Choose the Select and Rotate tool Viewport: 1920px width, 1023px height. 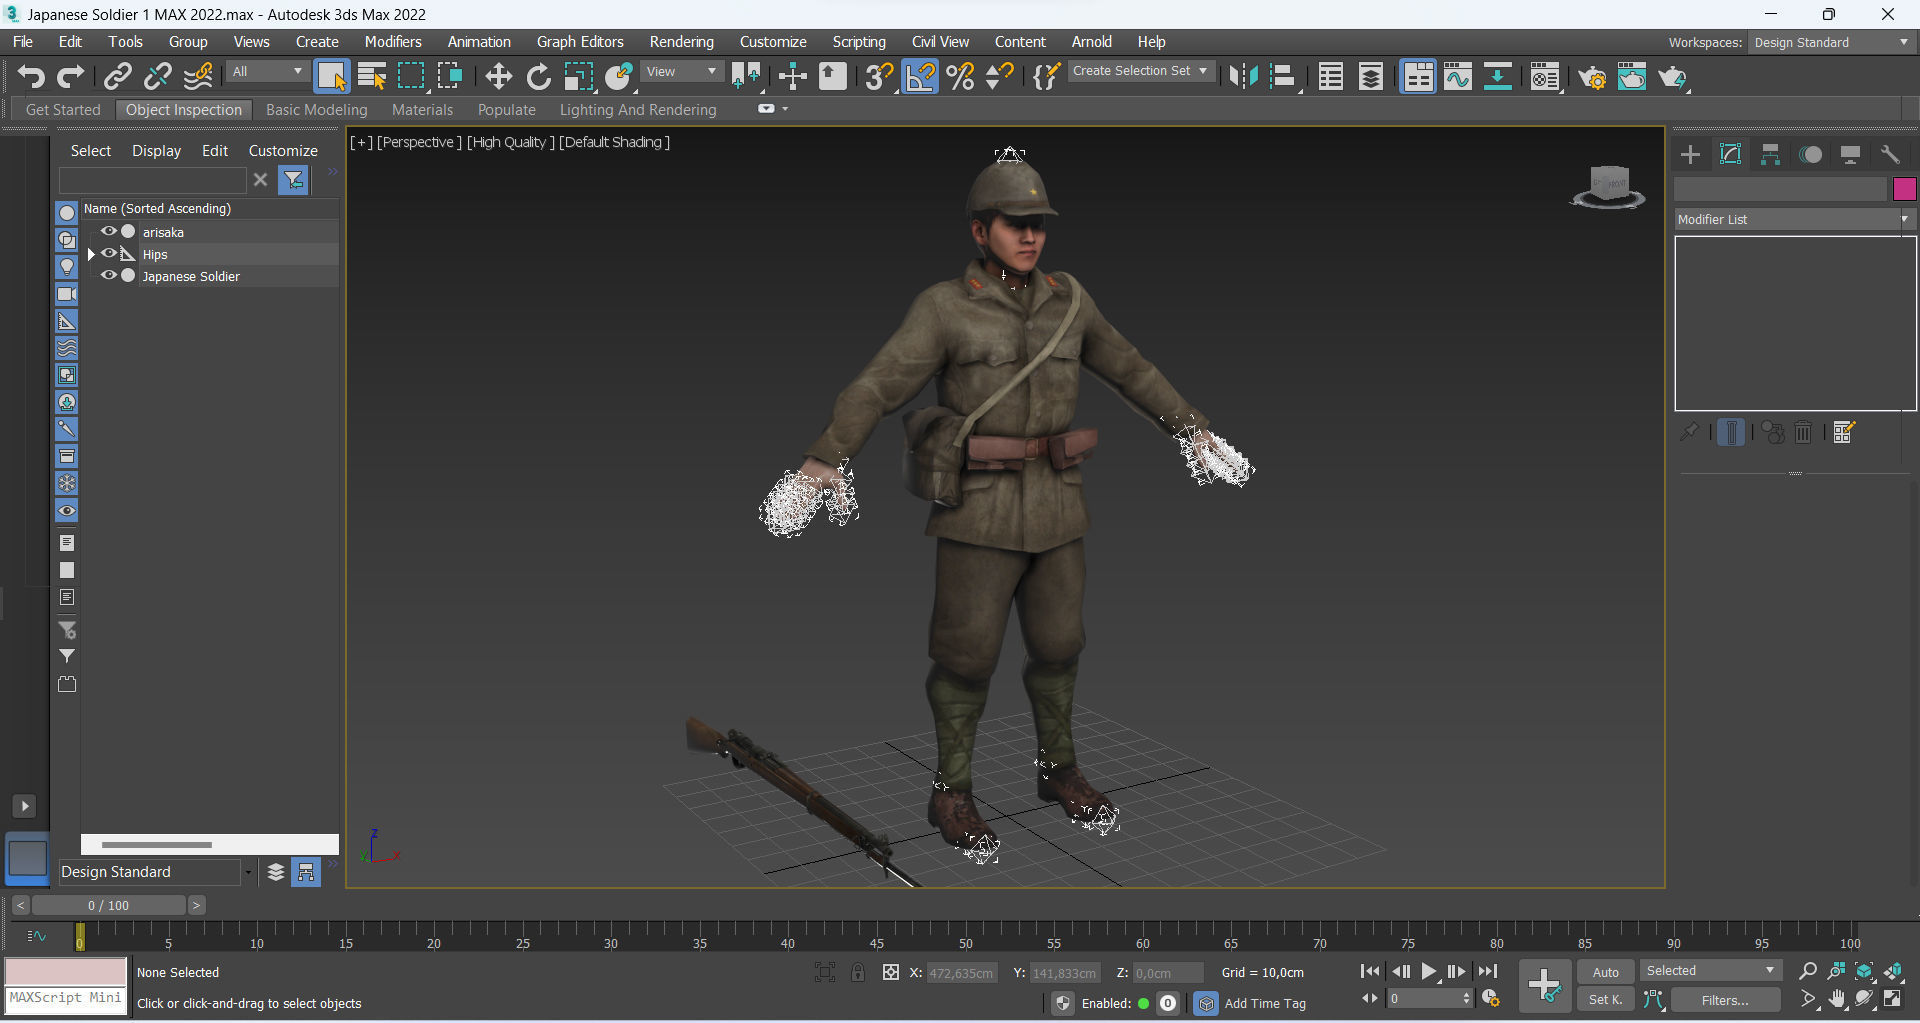tap(539, 76)
